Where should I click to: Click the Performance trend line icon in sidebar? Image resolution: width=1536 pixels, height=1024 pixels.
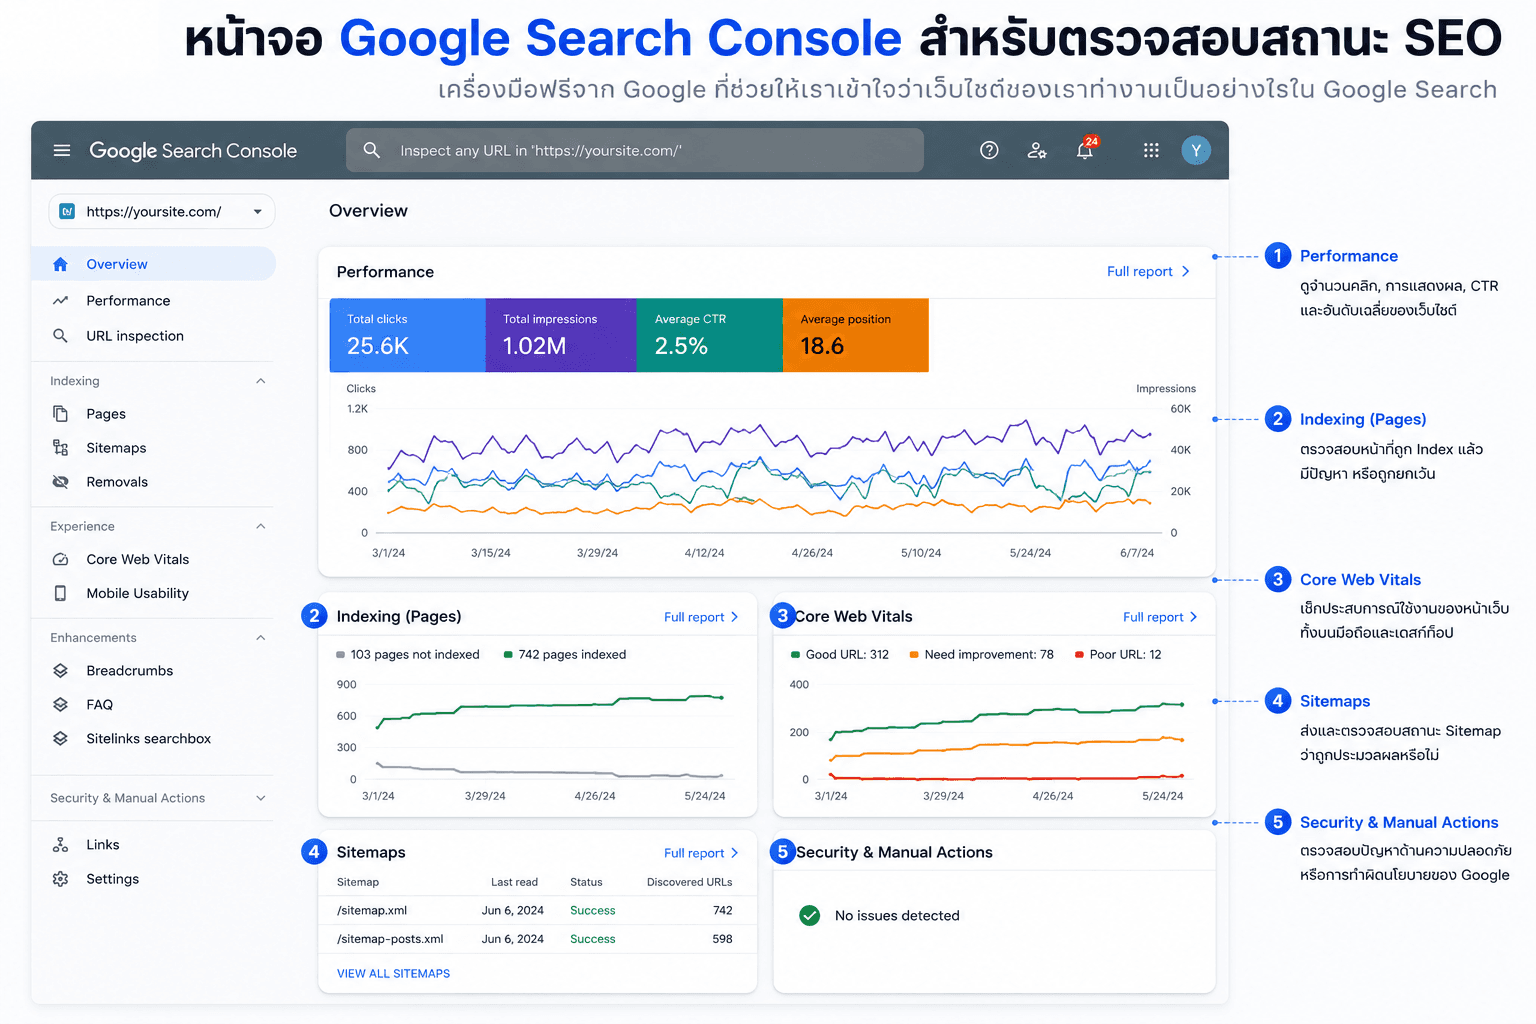60,300
